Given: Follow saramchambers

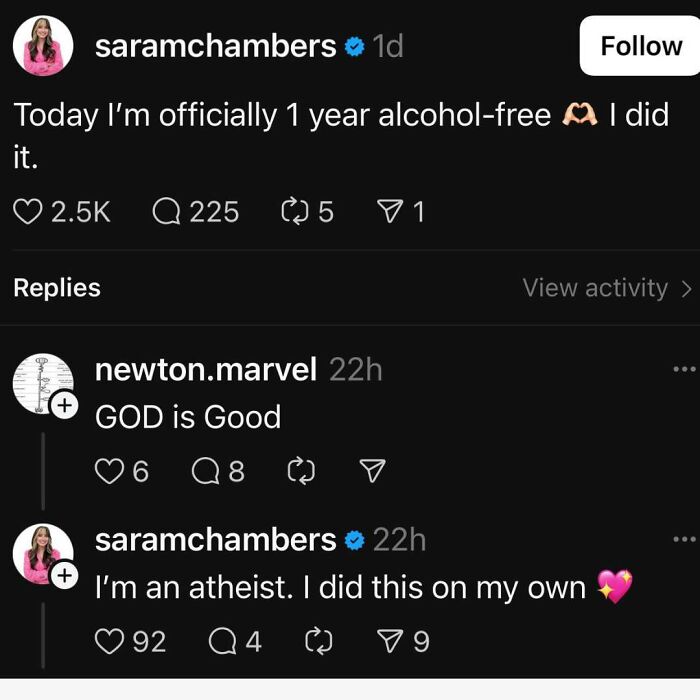Looking at the screenshot, I should click(640, 46).
